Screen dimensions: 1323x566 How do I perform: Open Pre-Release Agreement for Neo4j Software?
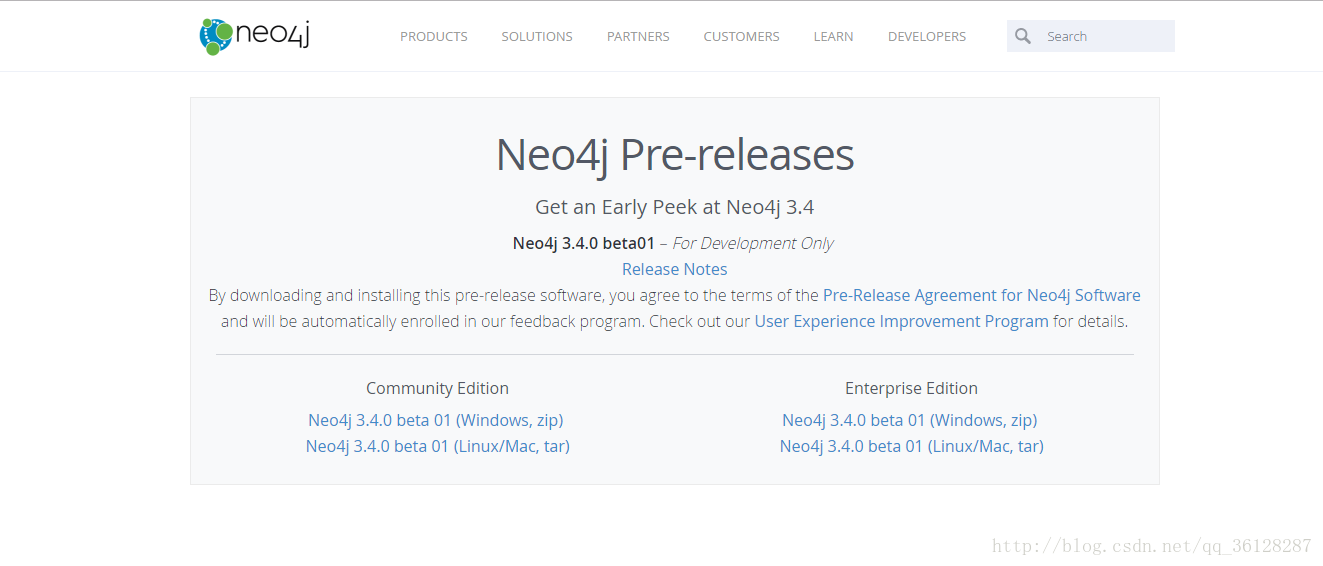pos(982,295)
